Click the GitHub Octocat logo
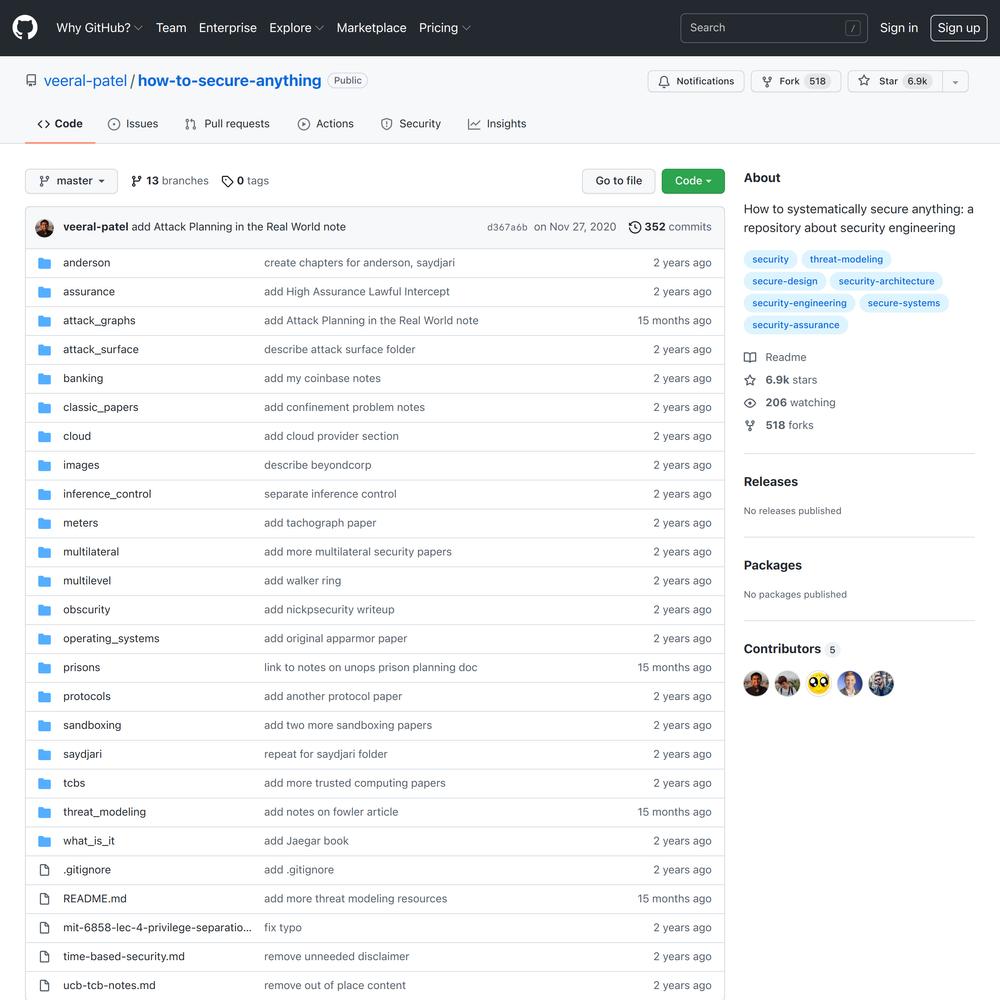The height and width of the screenshot is (1000, 1000). click(25, 27)
